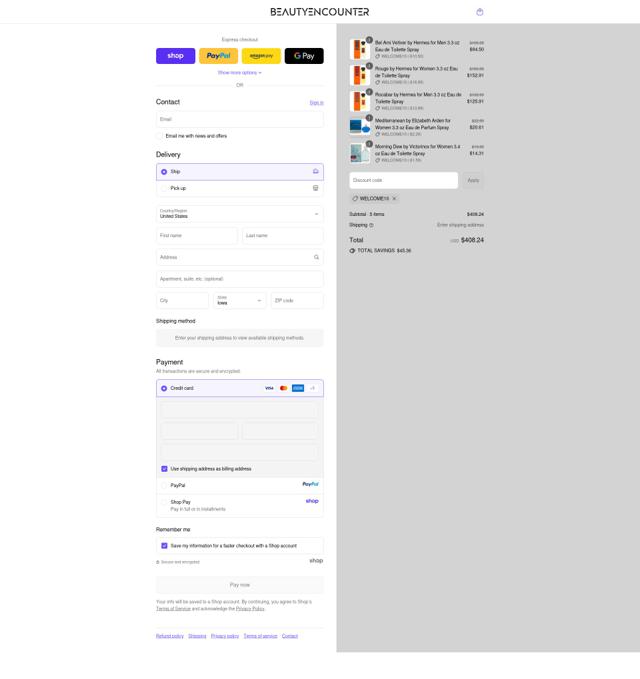Remove the WELCOME10 discount code
The width and height of the screenshot is (640, 679).
click(394, 199)
